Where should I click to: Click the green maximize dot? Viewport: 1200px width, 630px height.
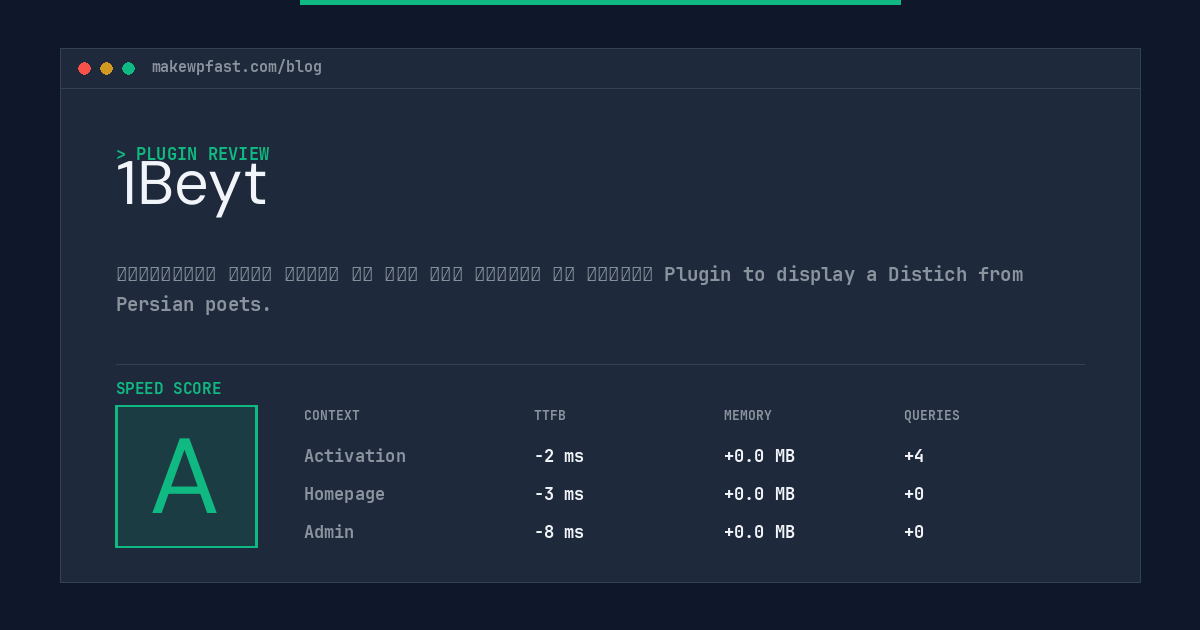(128, 68)
